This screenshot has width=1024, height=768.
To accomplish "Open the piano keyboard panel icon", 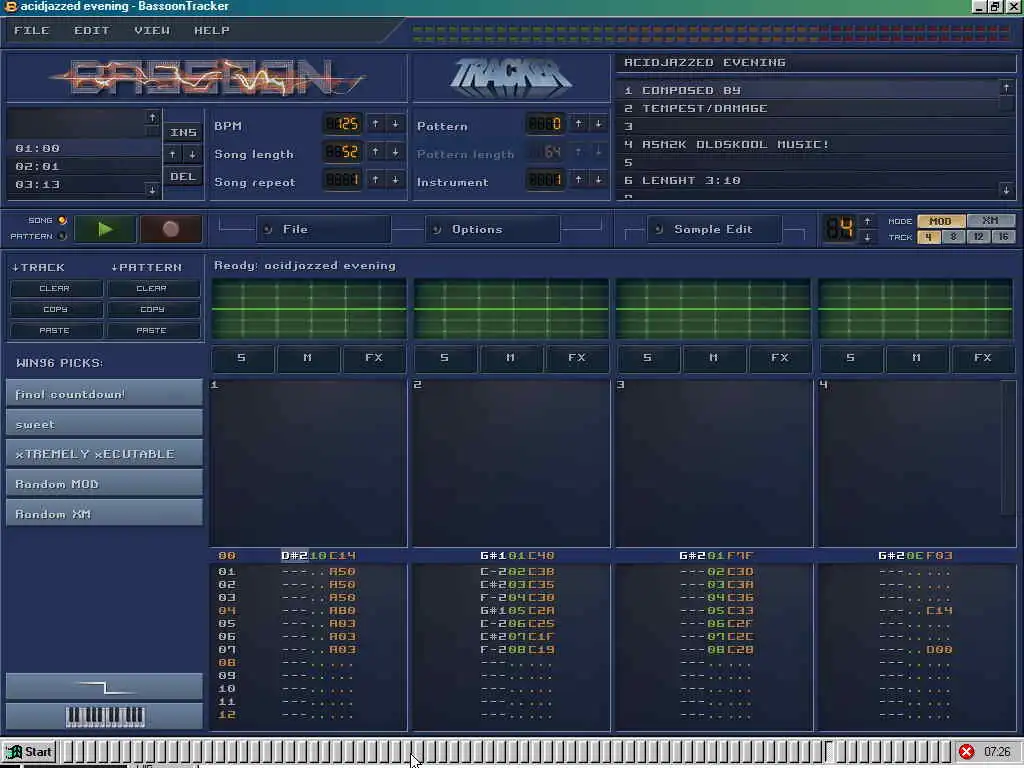I will [x=104, y=716].
